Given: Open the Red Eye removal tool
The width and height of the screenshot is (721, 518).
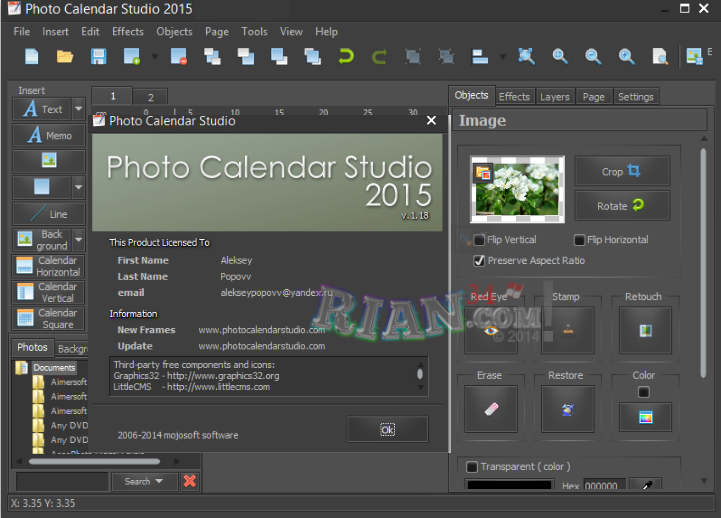Looking at the screenshot, I should 491,330.
